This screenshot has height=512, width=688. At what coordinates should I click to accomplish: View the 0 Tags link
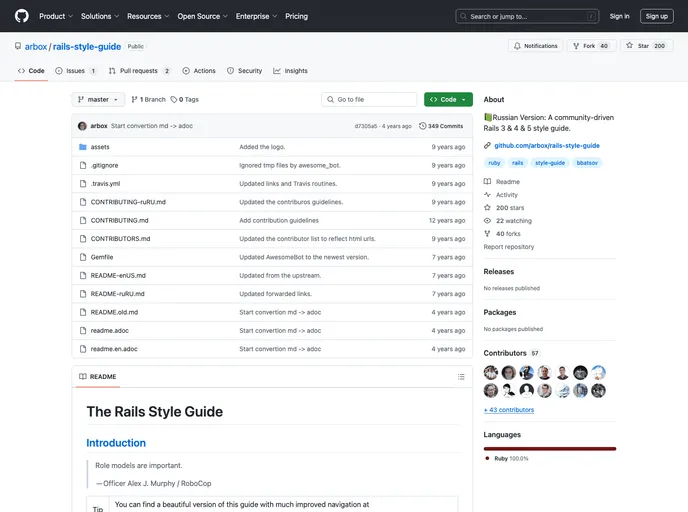coord(185,100)
